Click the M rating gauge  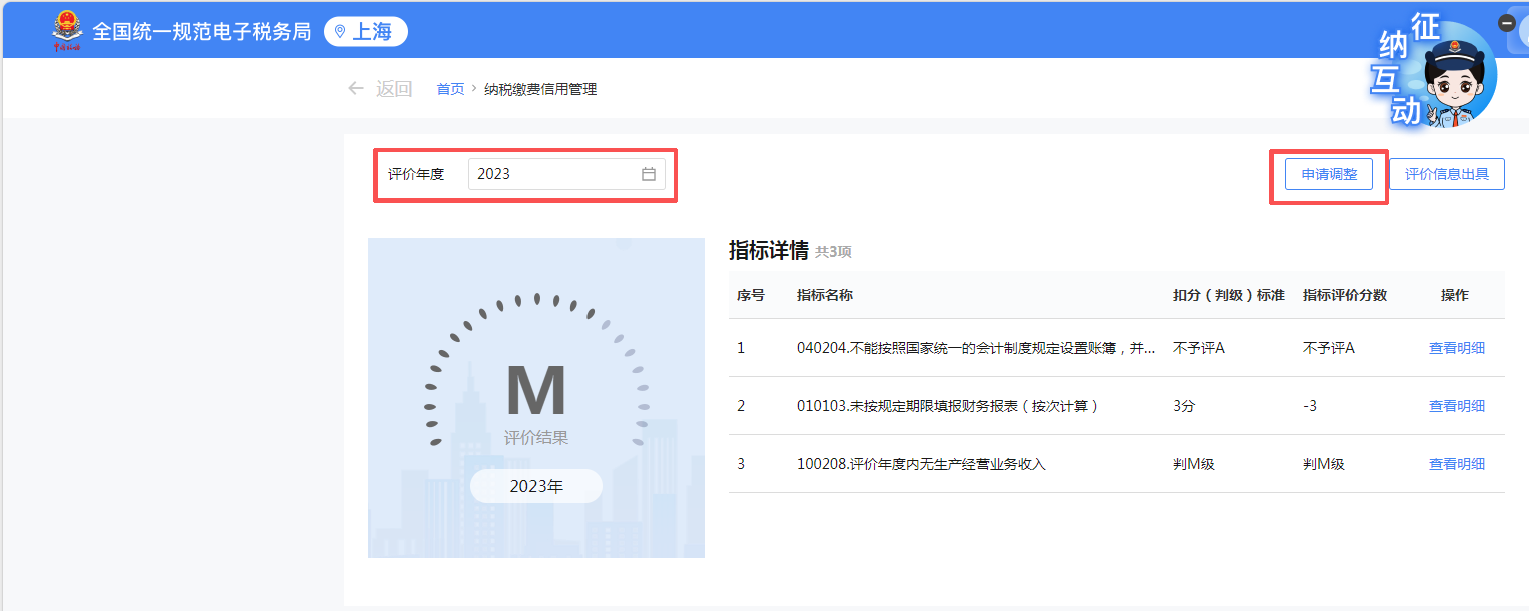pos(536,390)
